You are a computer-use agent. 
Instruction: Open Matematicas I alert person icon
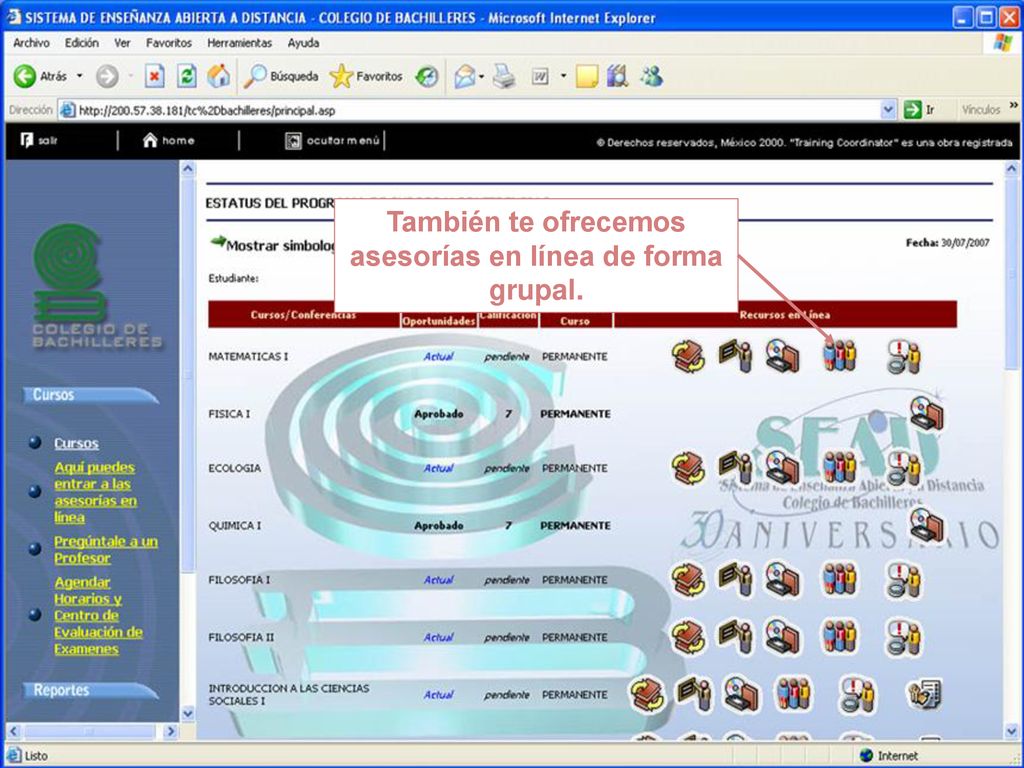[904, 357]
